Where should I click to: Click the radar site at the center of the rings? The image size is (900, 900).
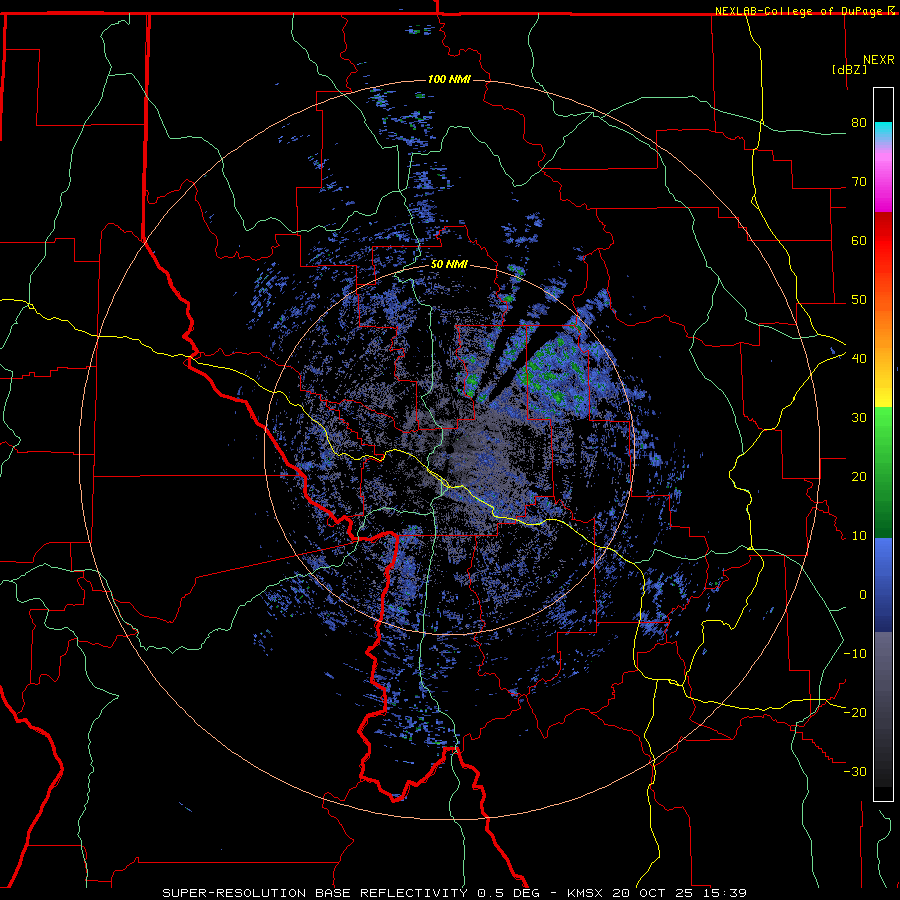tap(449, 448)
